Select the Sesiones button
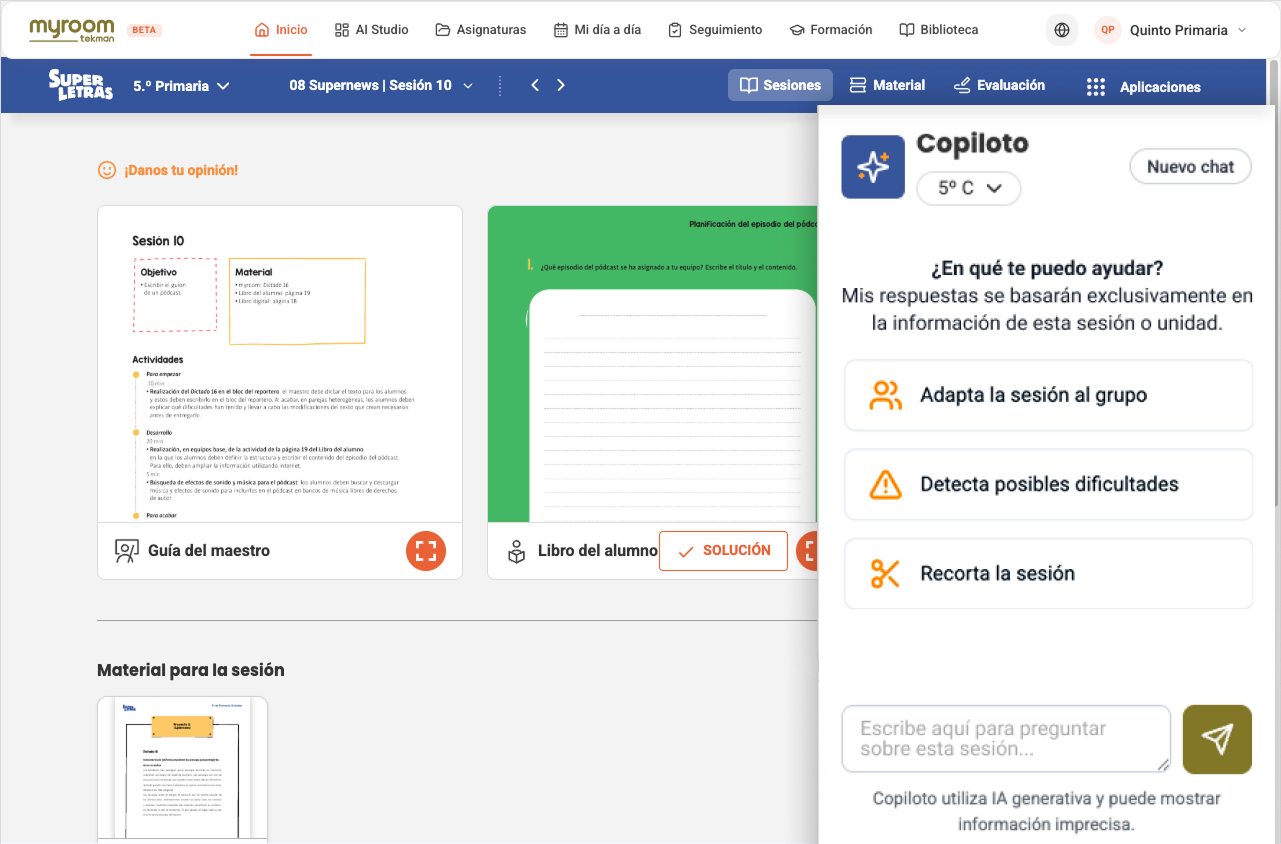Screen dimensions: 1281x844 [780, 86]
